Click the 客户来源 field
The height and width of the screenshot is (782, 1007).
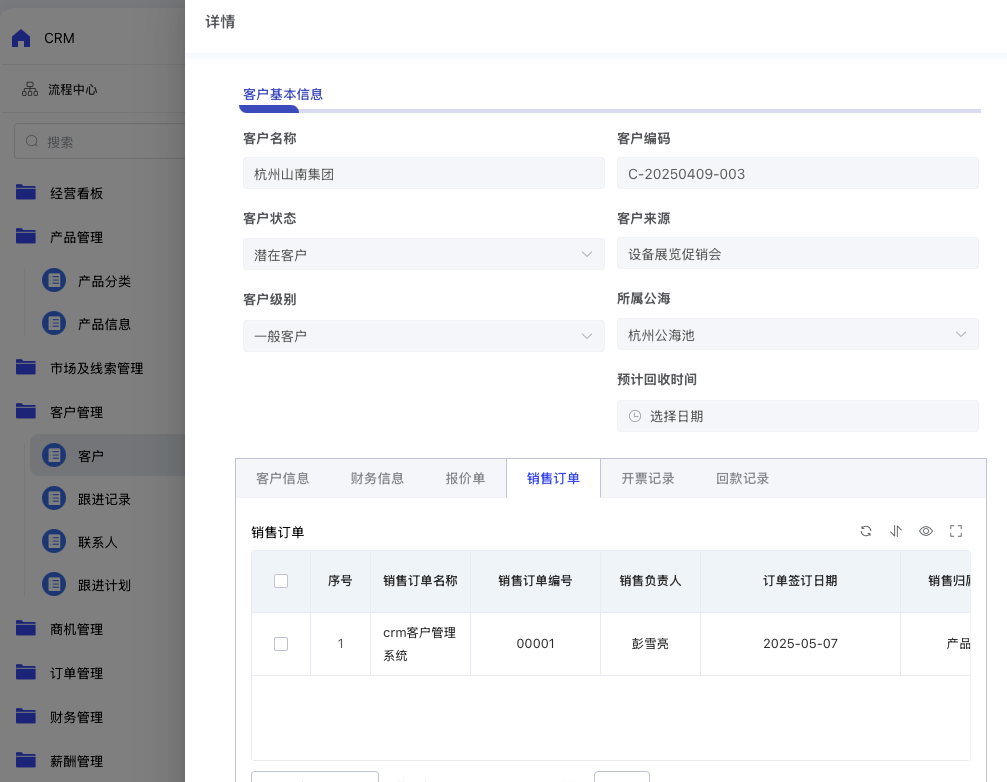click(x=798, y=254)
